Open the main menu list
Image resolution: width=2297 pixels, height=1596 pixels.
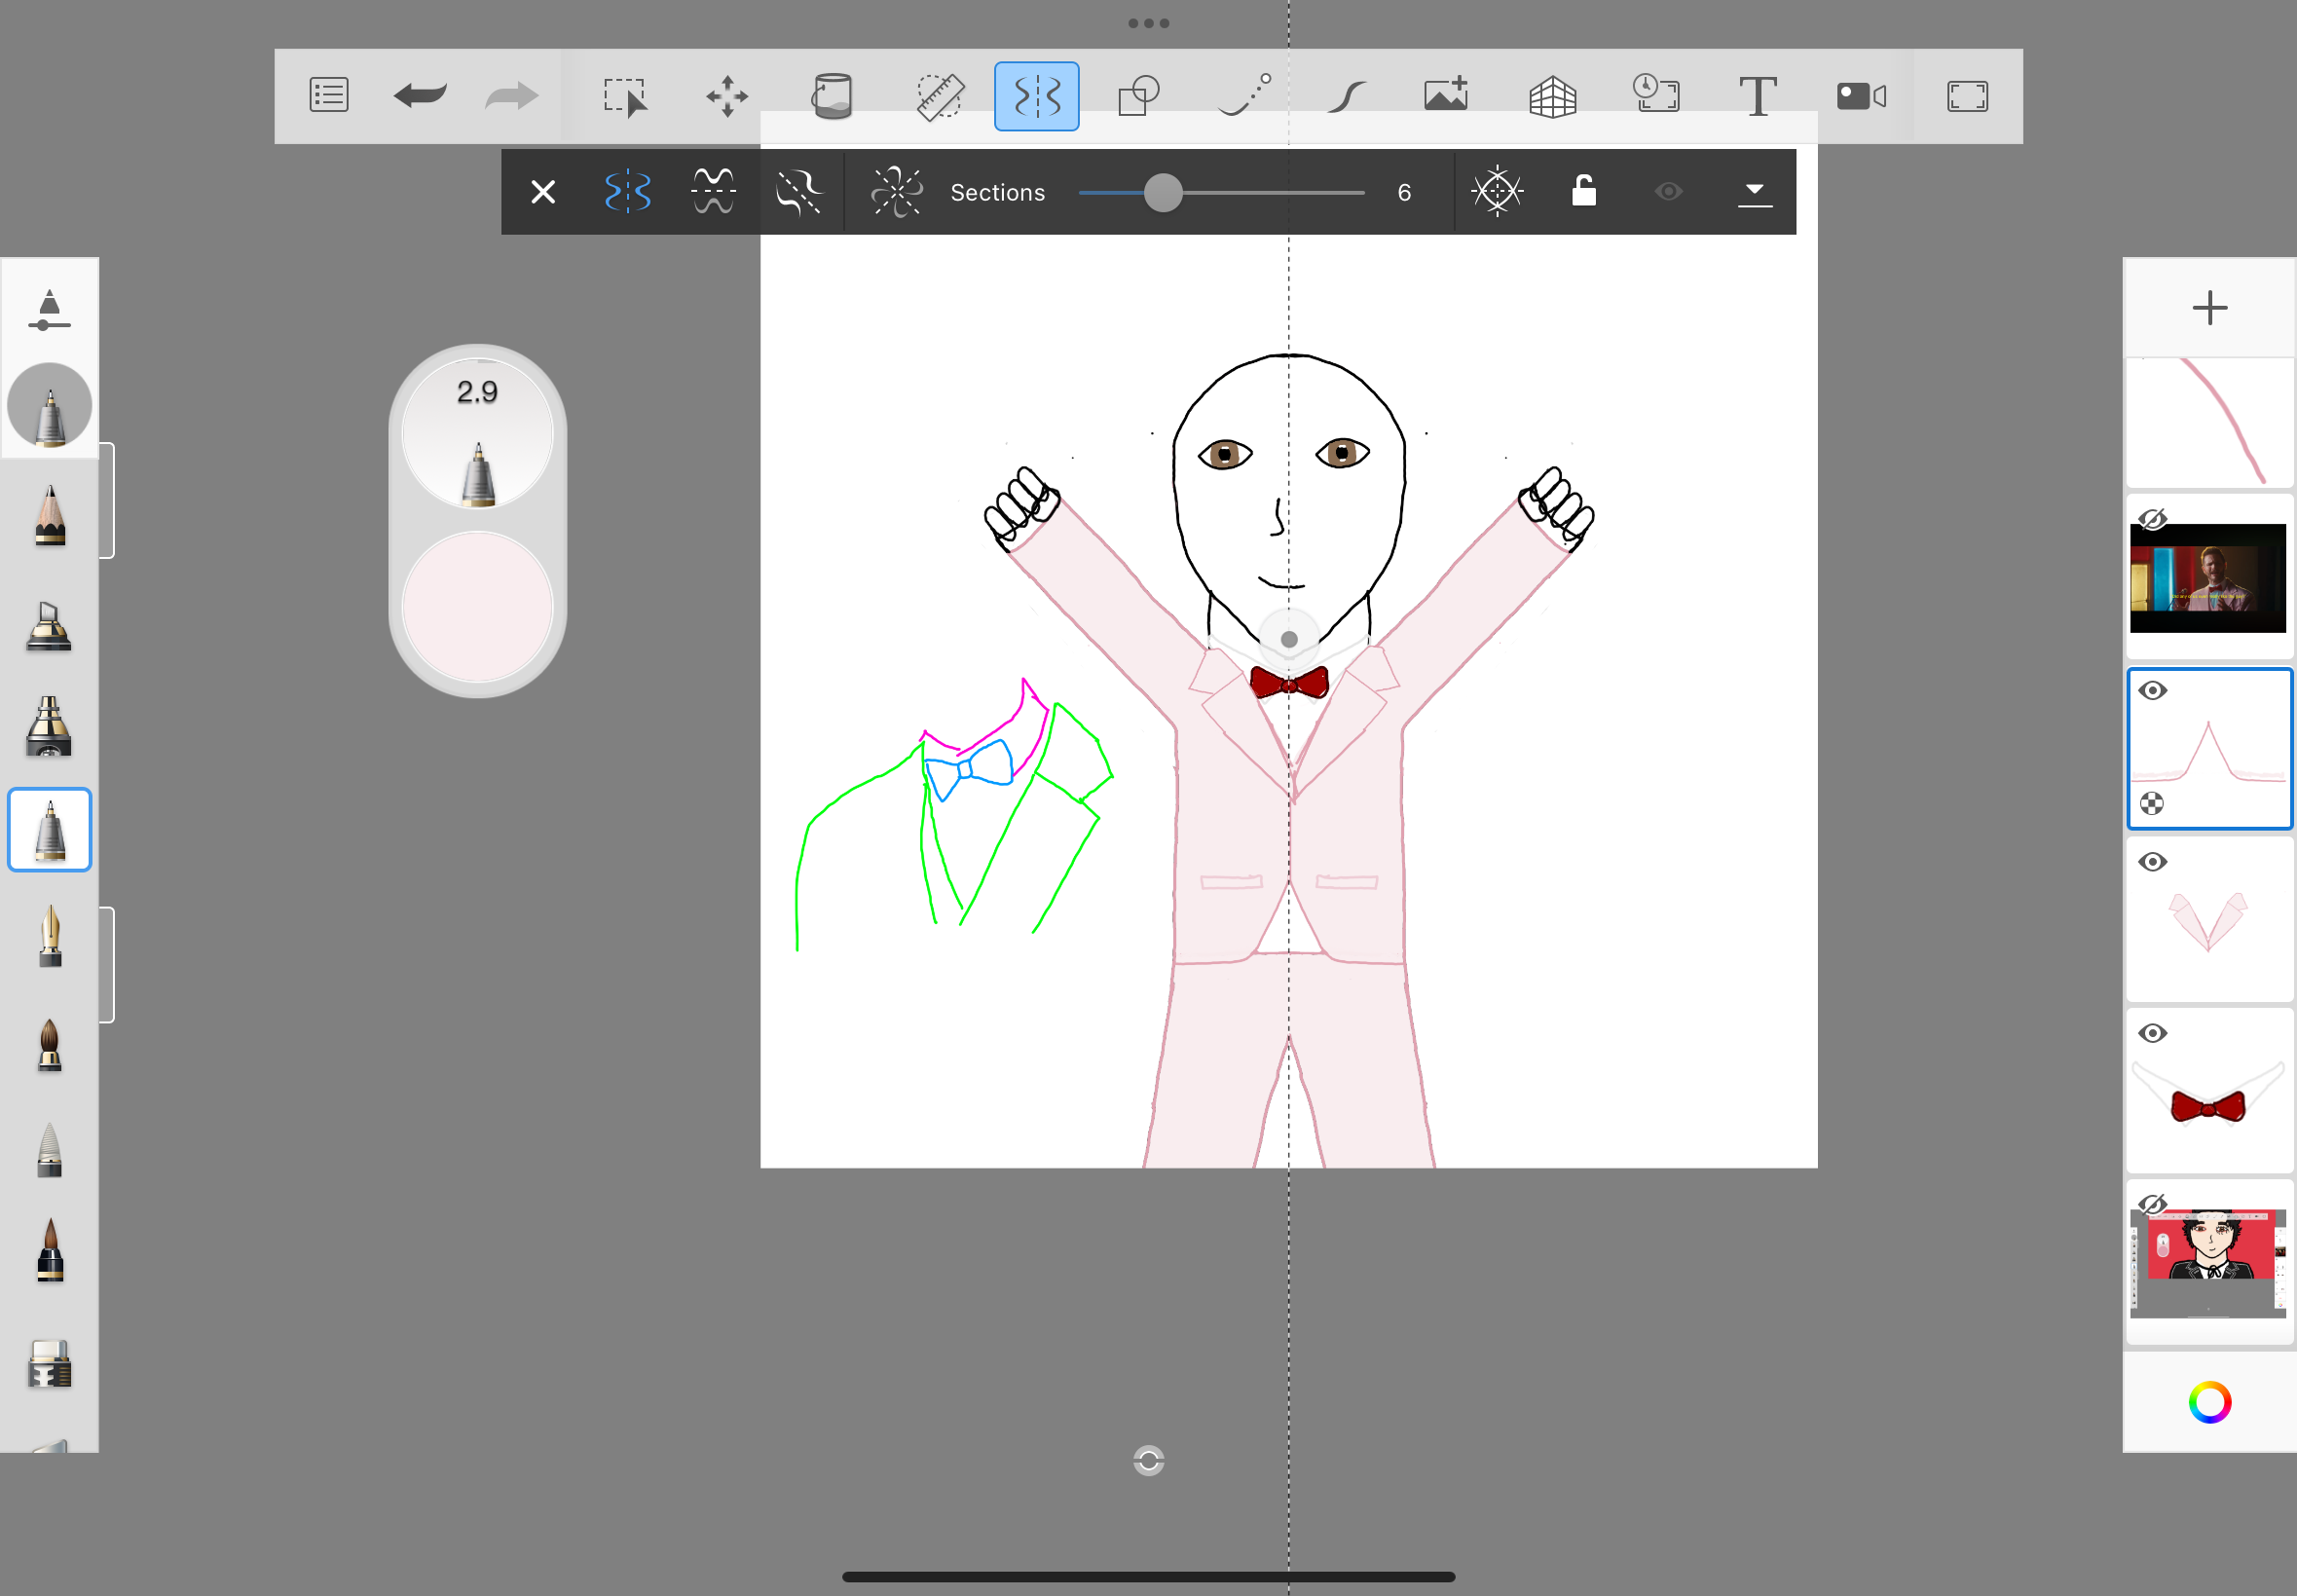329,96
